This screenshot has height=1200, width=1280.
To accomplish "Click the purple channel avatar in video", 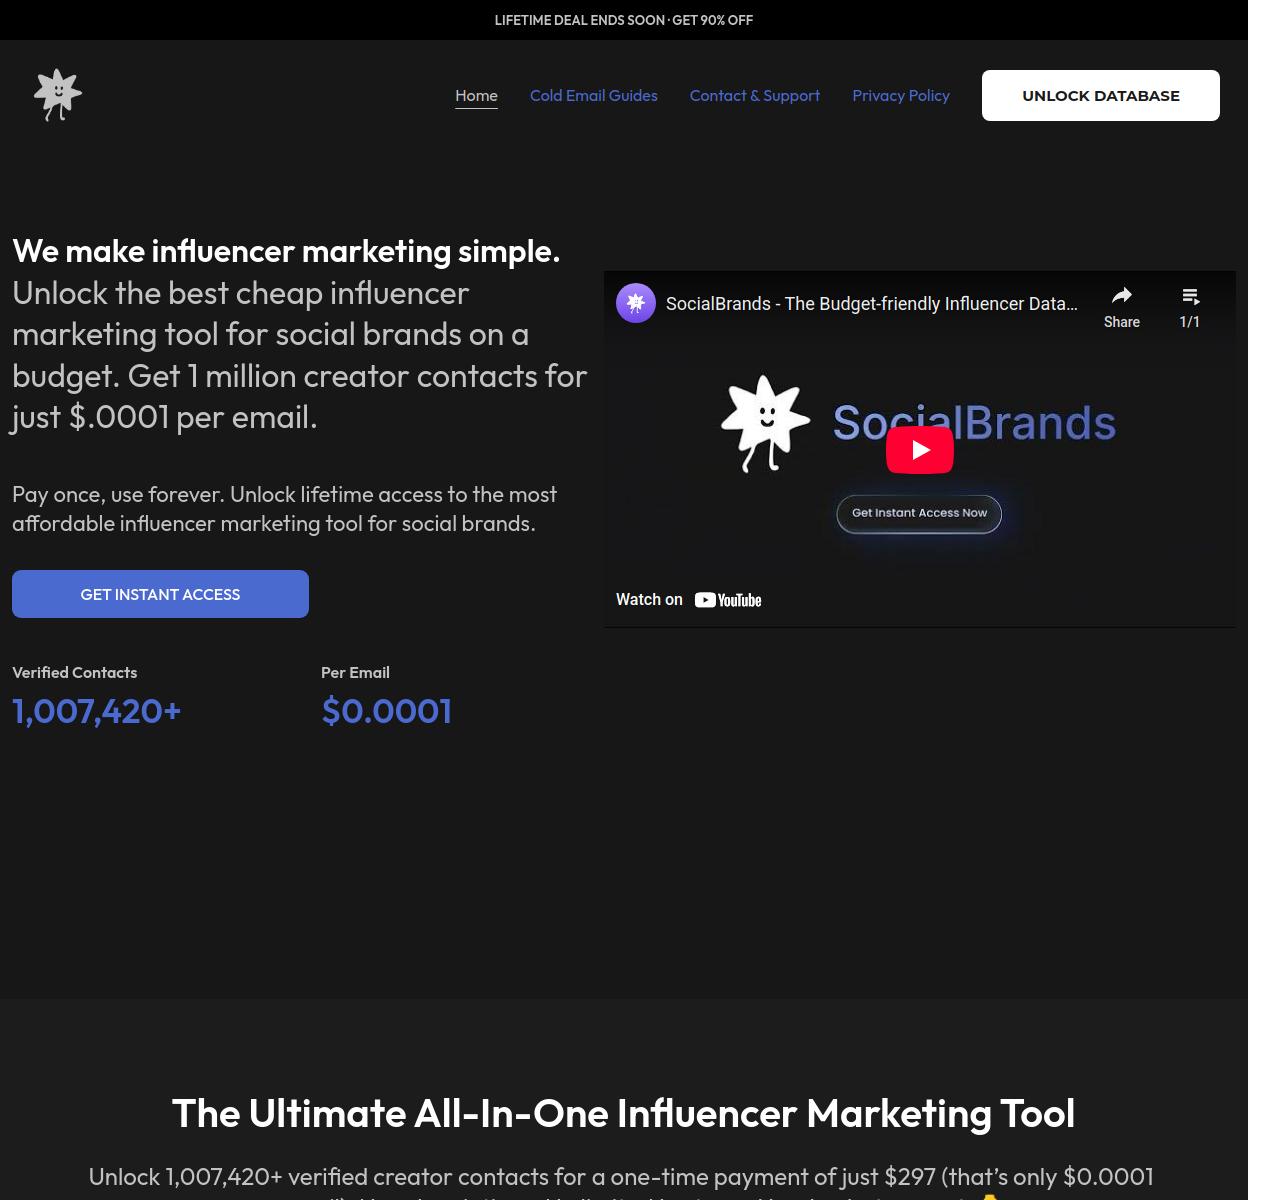I will coord(636,303).
